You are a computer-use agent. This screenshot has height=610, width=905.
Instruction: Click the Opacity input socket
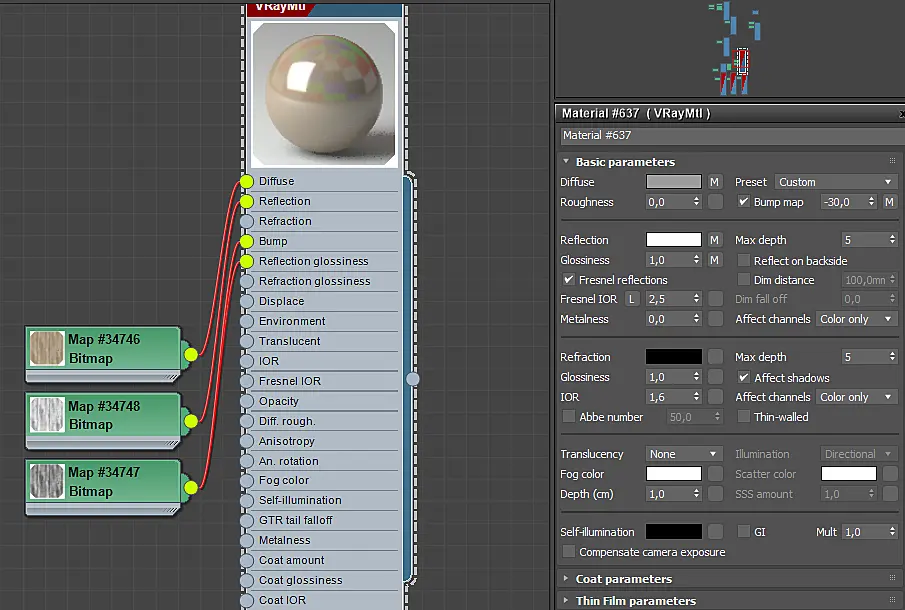pos(246,401)
